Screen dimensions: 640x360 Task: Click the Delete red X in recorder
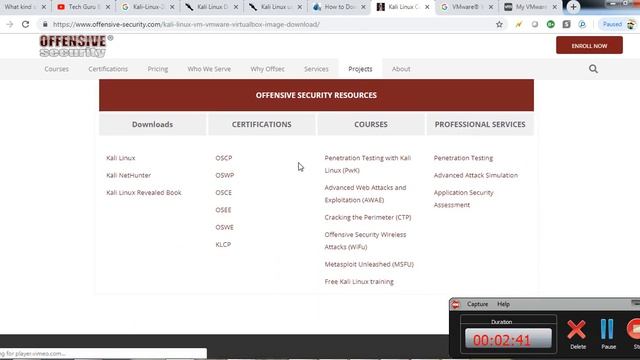pyautogui.click(x=577, y=334)
